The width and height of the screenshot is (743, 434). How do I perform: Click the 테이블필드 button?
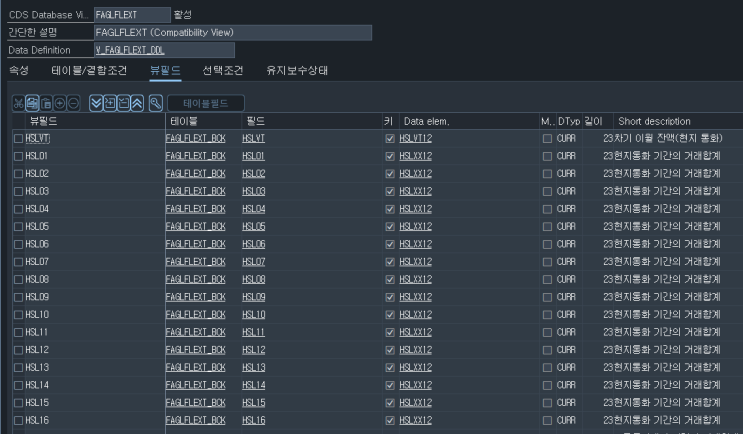pos(206,103)
